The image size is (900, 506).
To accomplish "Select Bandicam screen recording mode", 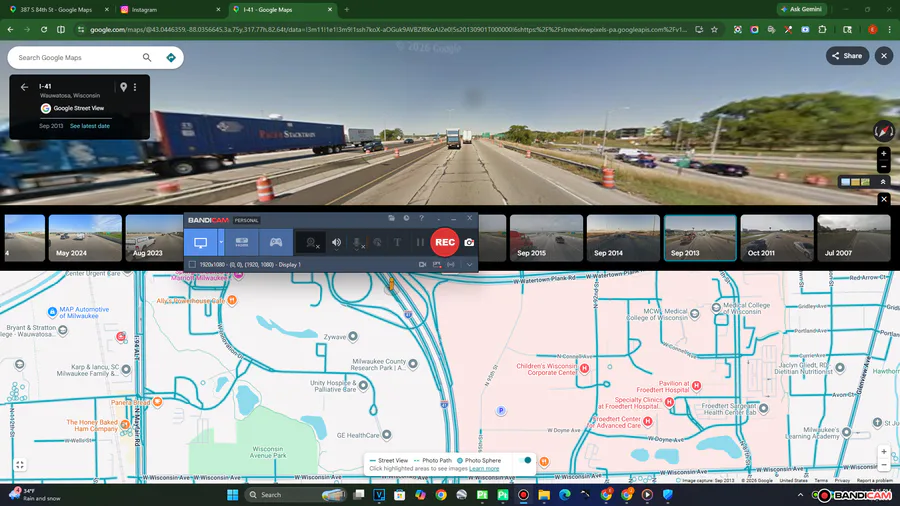I will pyautogui.click(x=200, y=243).
